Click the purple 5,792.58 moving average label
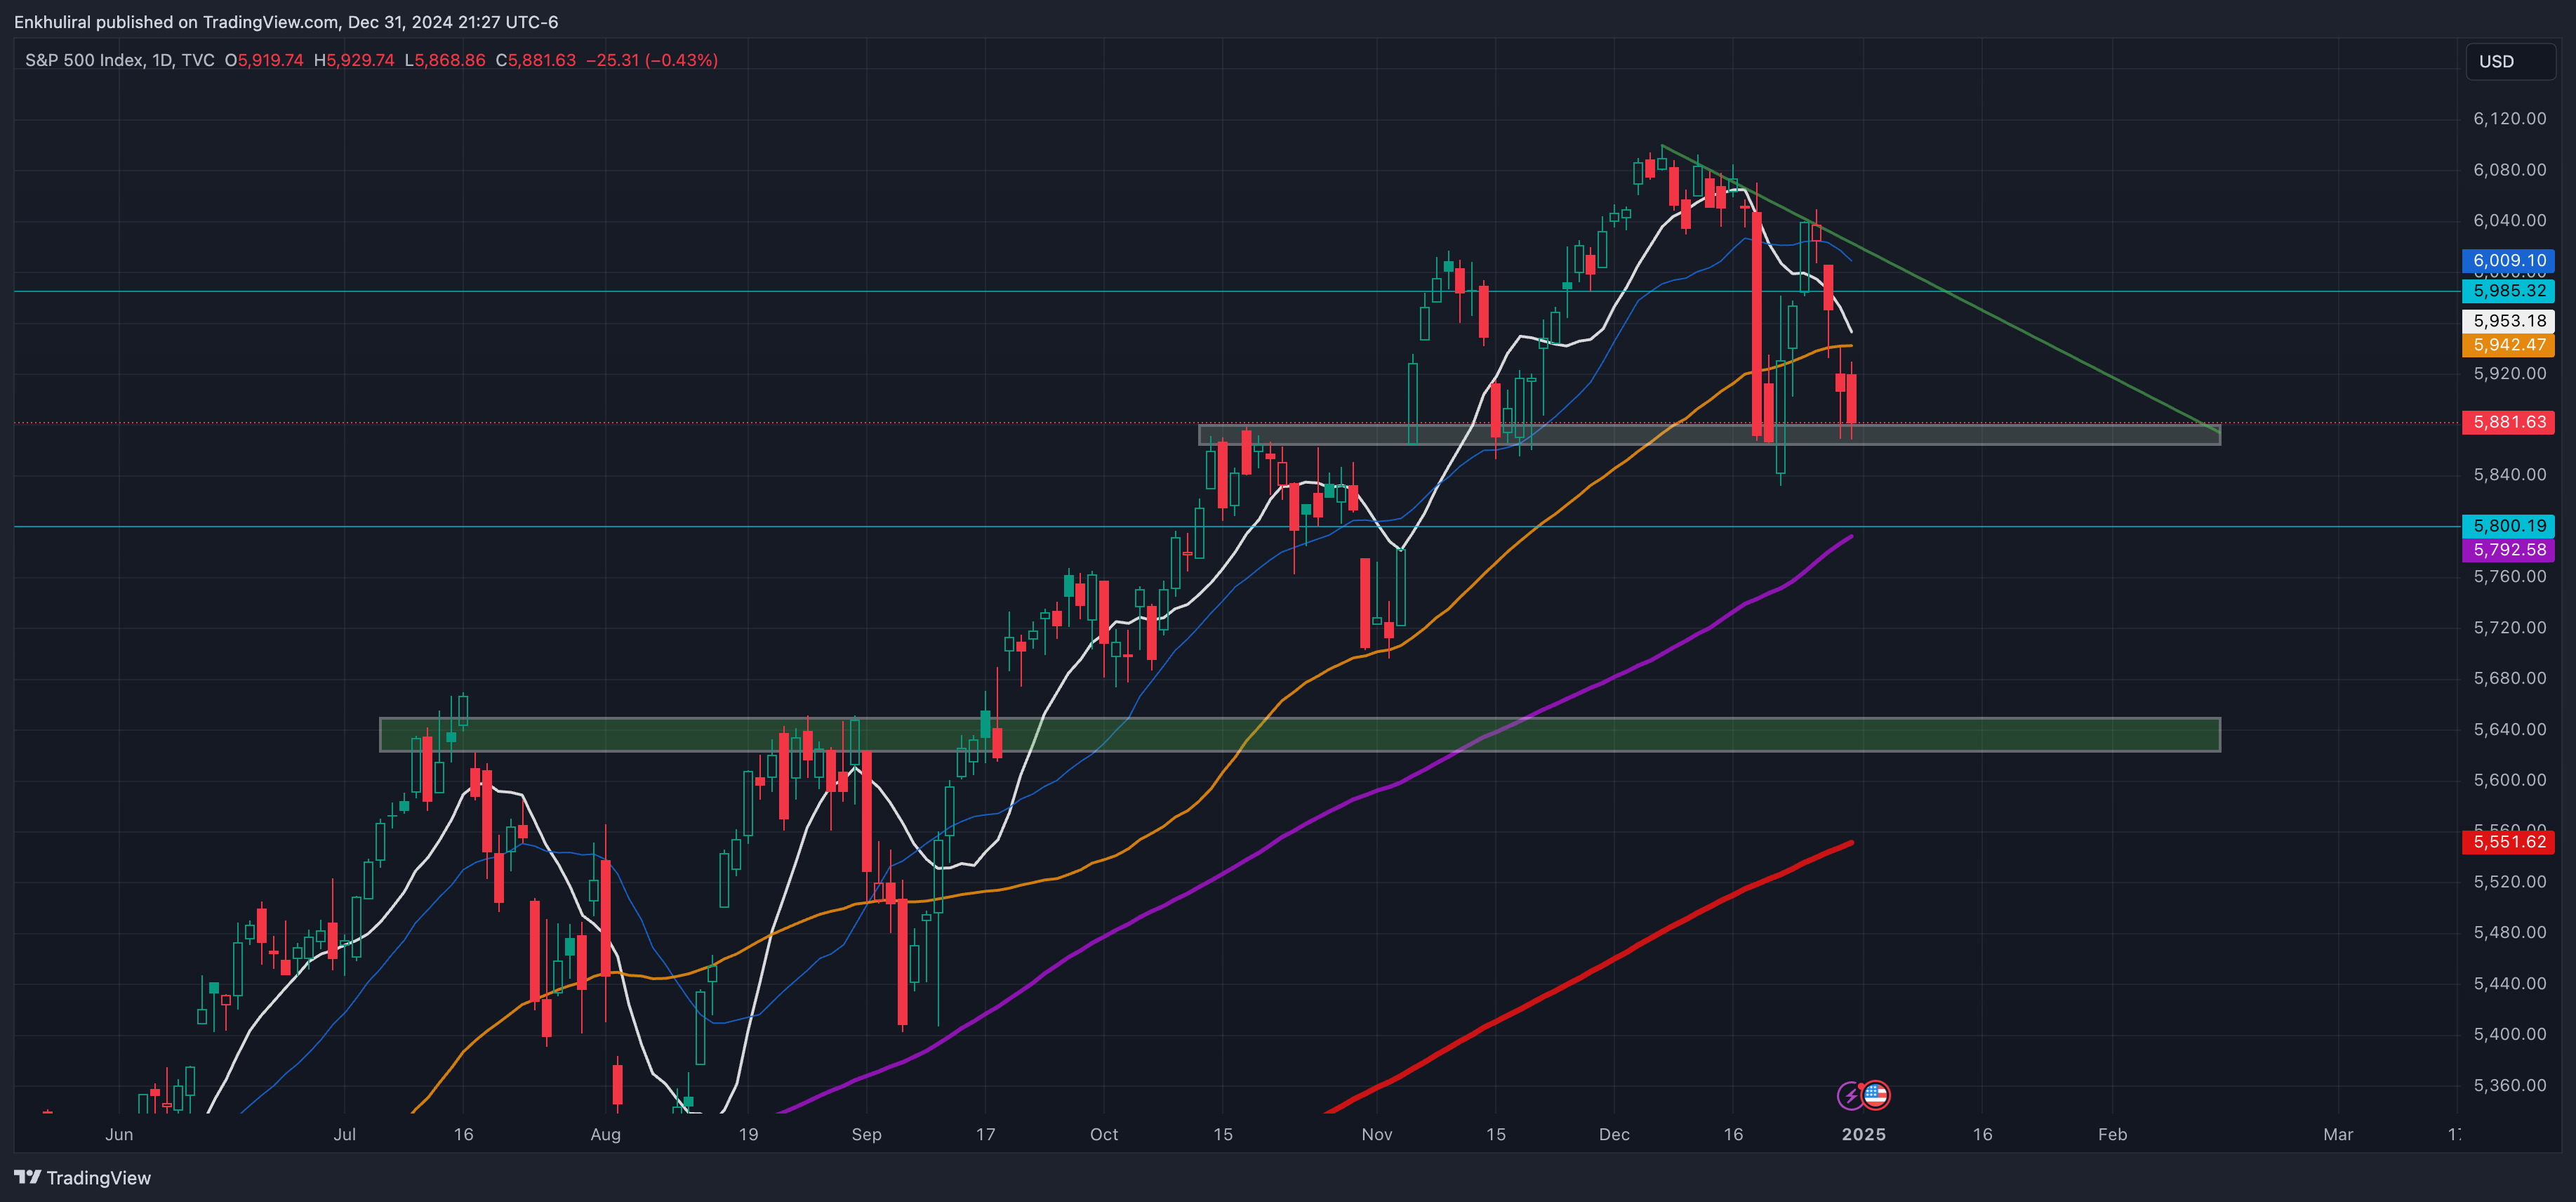This screenshot has width=2576, height=1202. (x=2508, y=550)
